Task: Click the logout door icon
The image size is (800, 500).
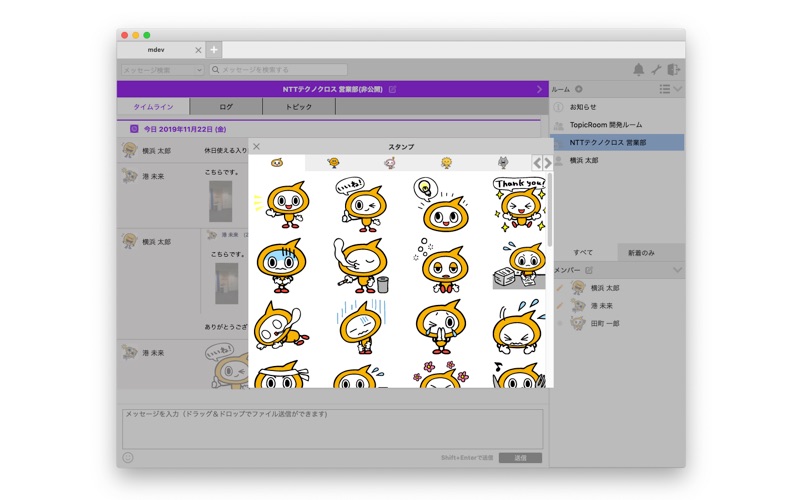Action: point(673,69)
